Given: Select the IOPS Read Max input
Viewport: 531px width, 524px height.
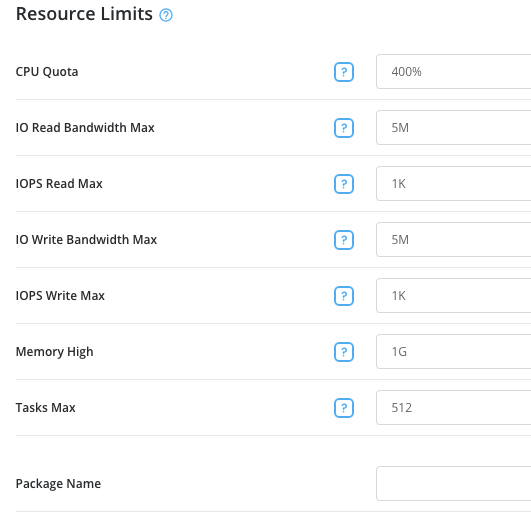Looking at the screenshot, I should tap(453, 184).
